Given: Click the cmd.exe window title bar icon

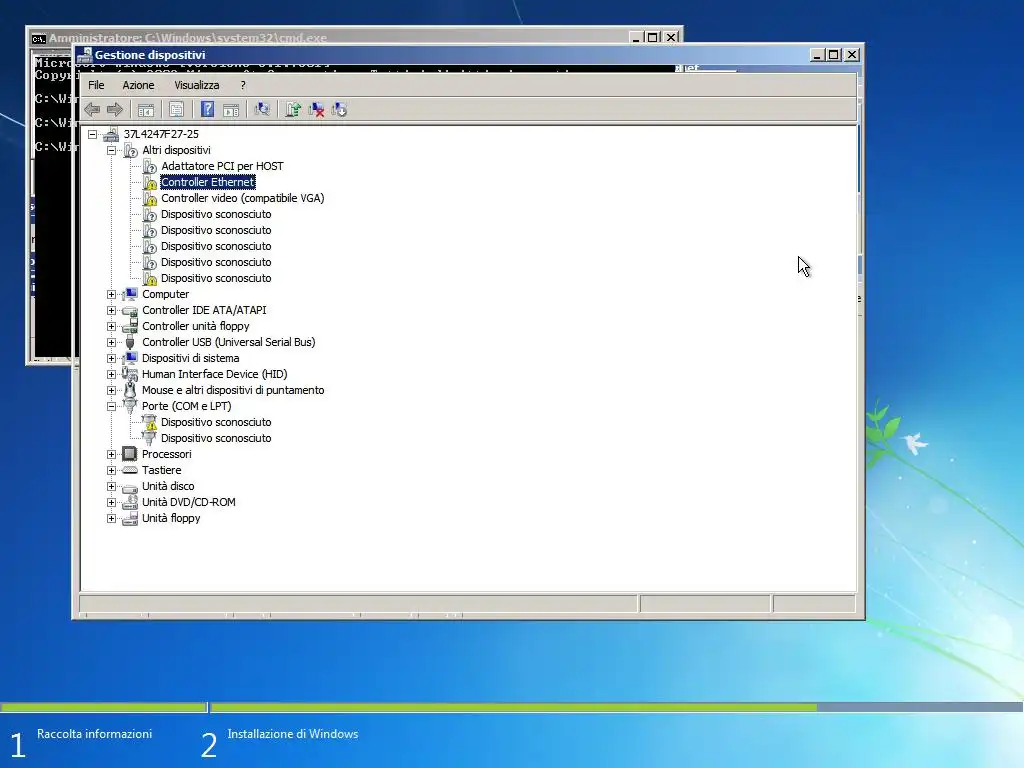Looking at the screenshot, I should [39, 38].
